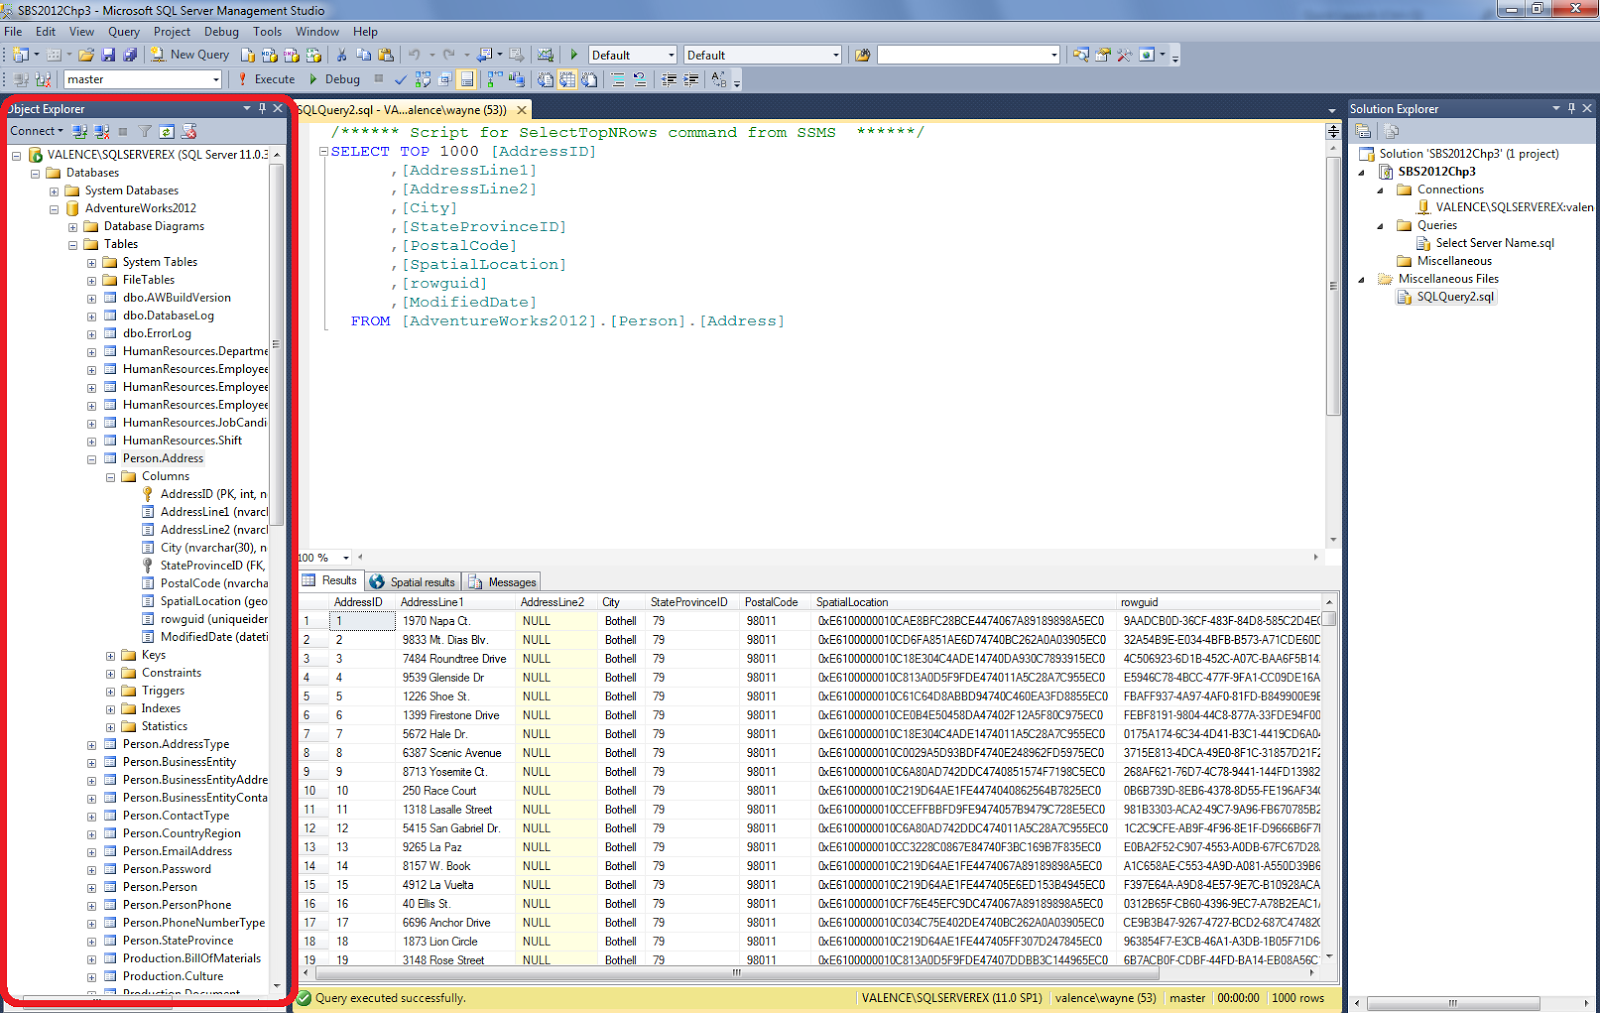Refresh the Object Explorer tree
Image resolution: width=1600 pixels, height=1013 pixels.
click(x=167, y=131)
